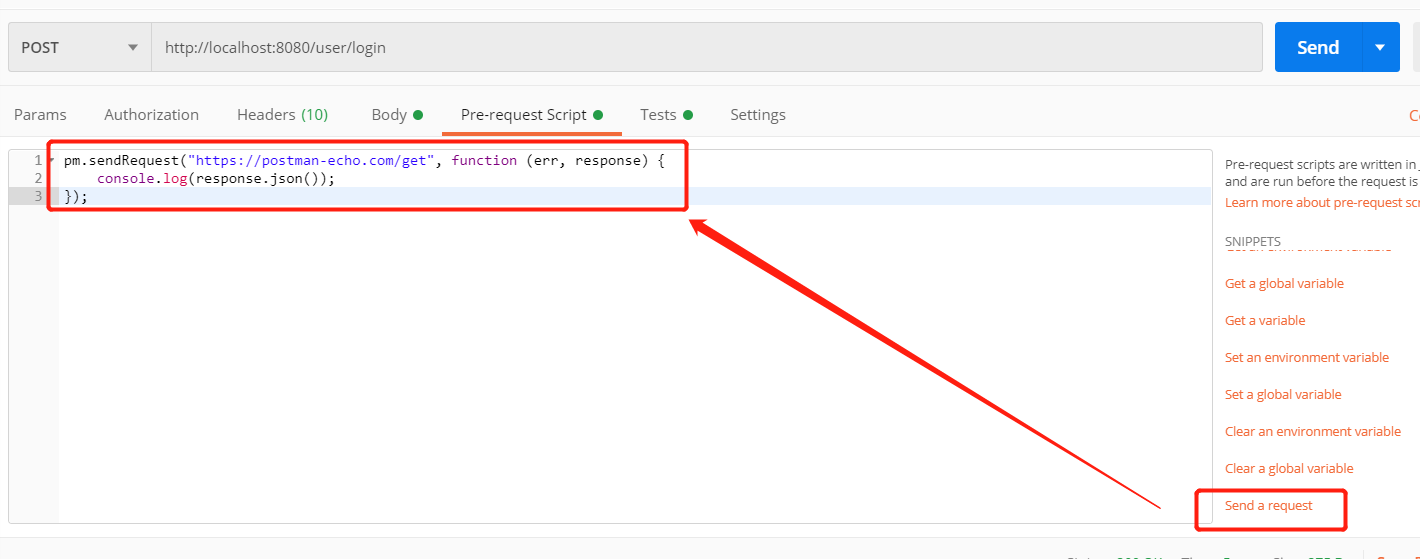
Task: Send the request with Send button
Action: 1318,47
